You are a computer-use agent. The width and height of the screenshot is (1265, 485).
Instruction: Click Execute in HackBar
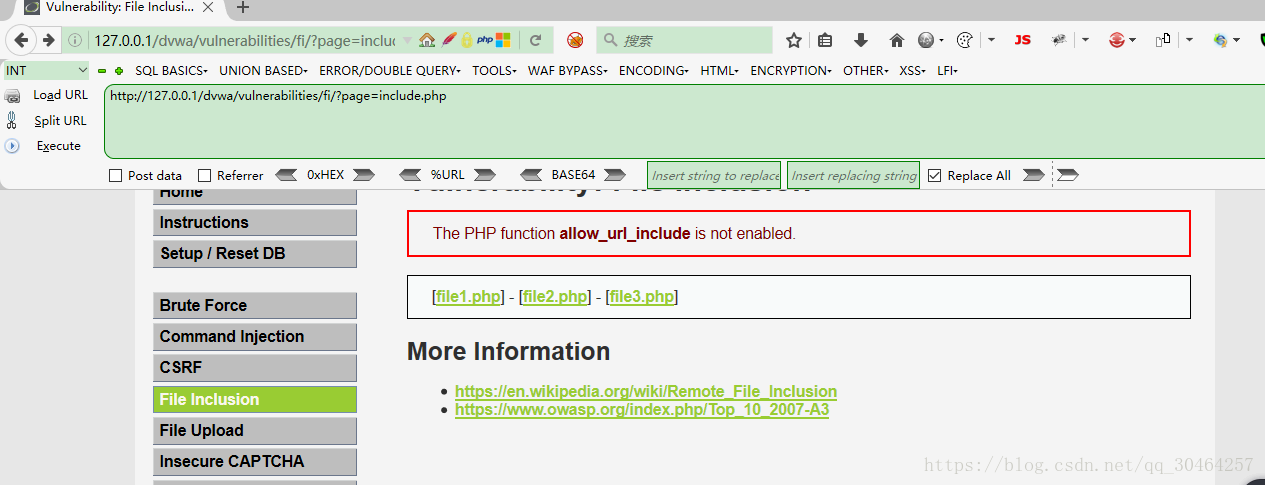pyautogui.click(x=58, y=146)
